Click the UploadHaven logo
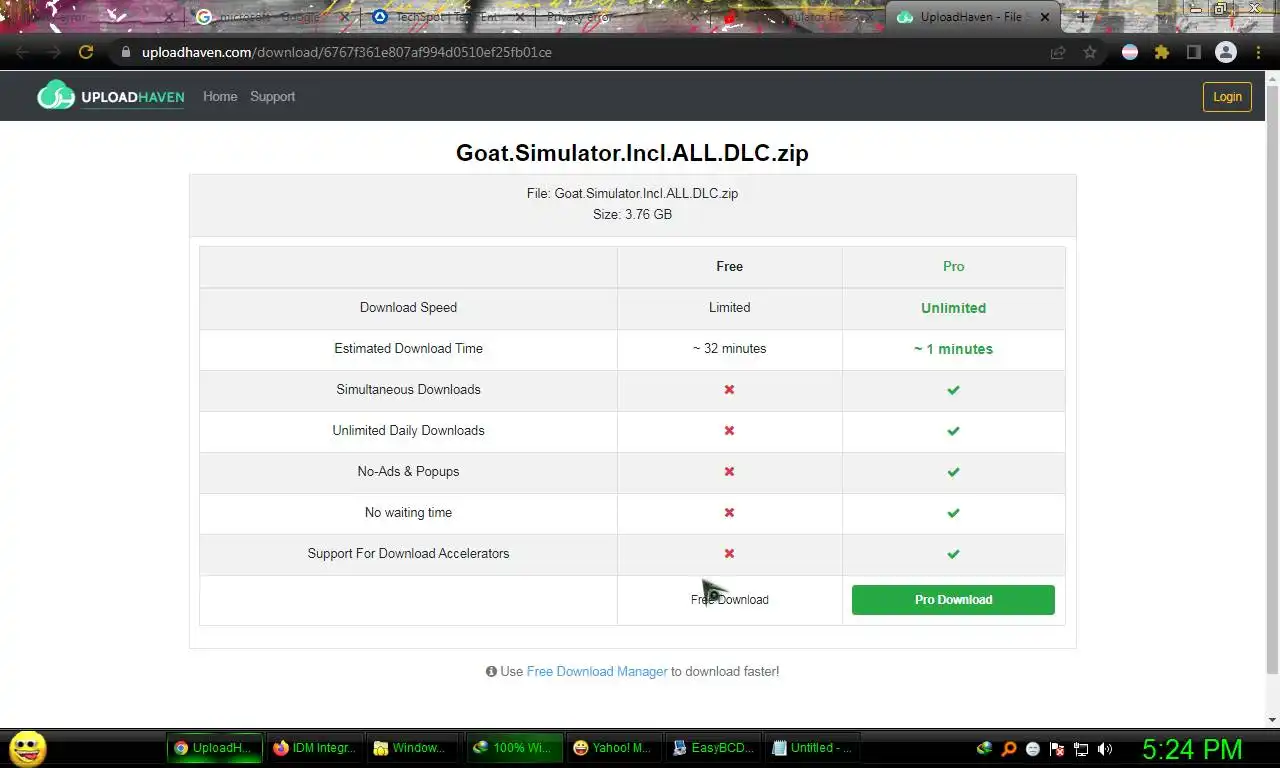 pos(111,96)
